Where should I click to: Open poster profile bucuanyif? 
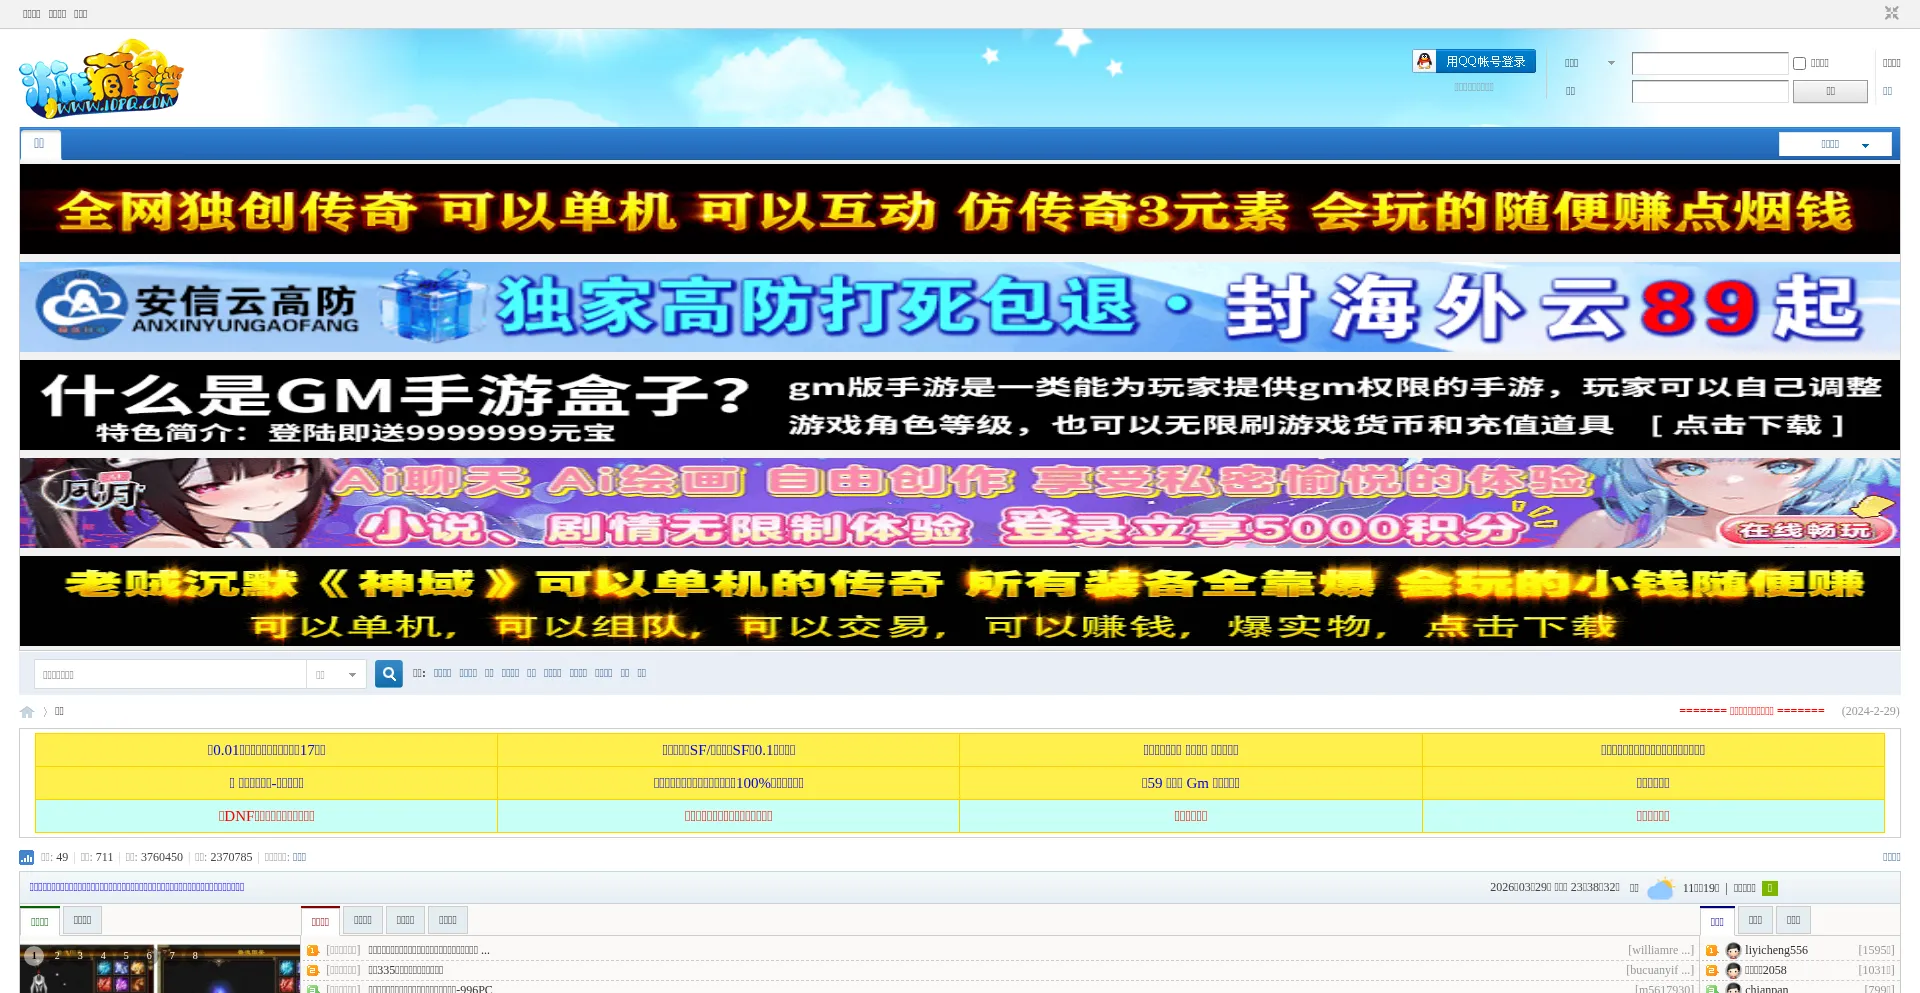coord(1659,970)
